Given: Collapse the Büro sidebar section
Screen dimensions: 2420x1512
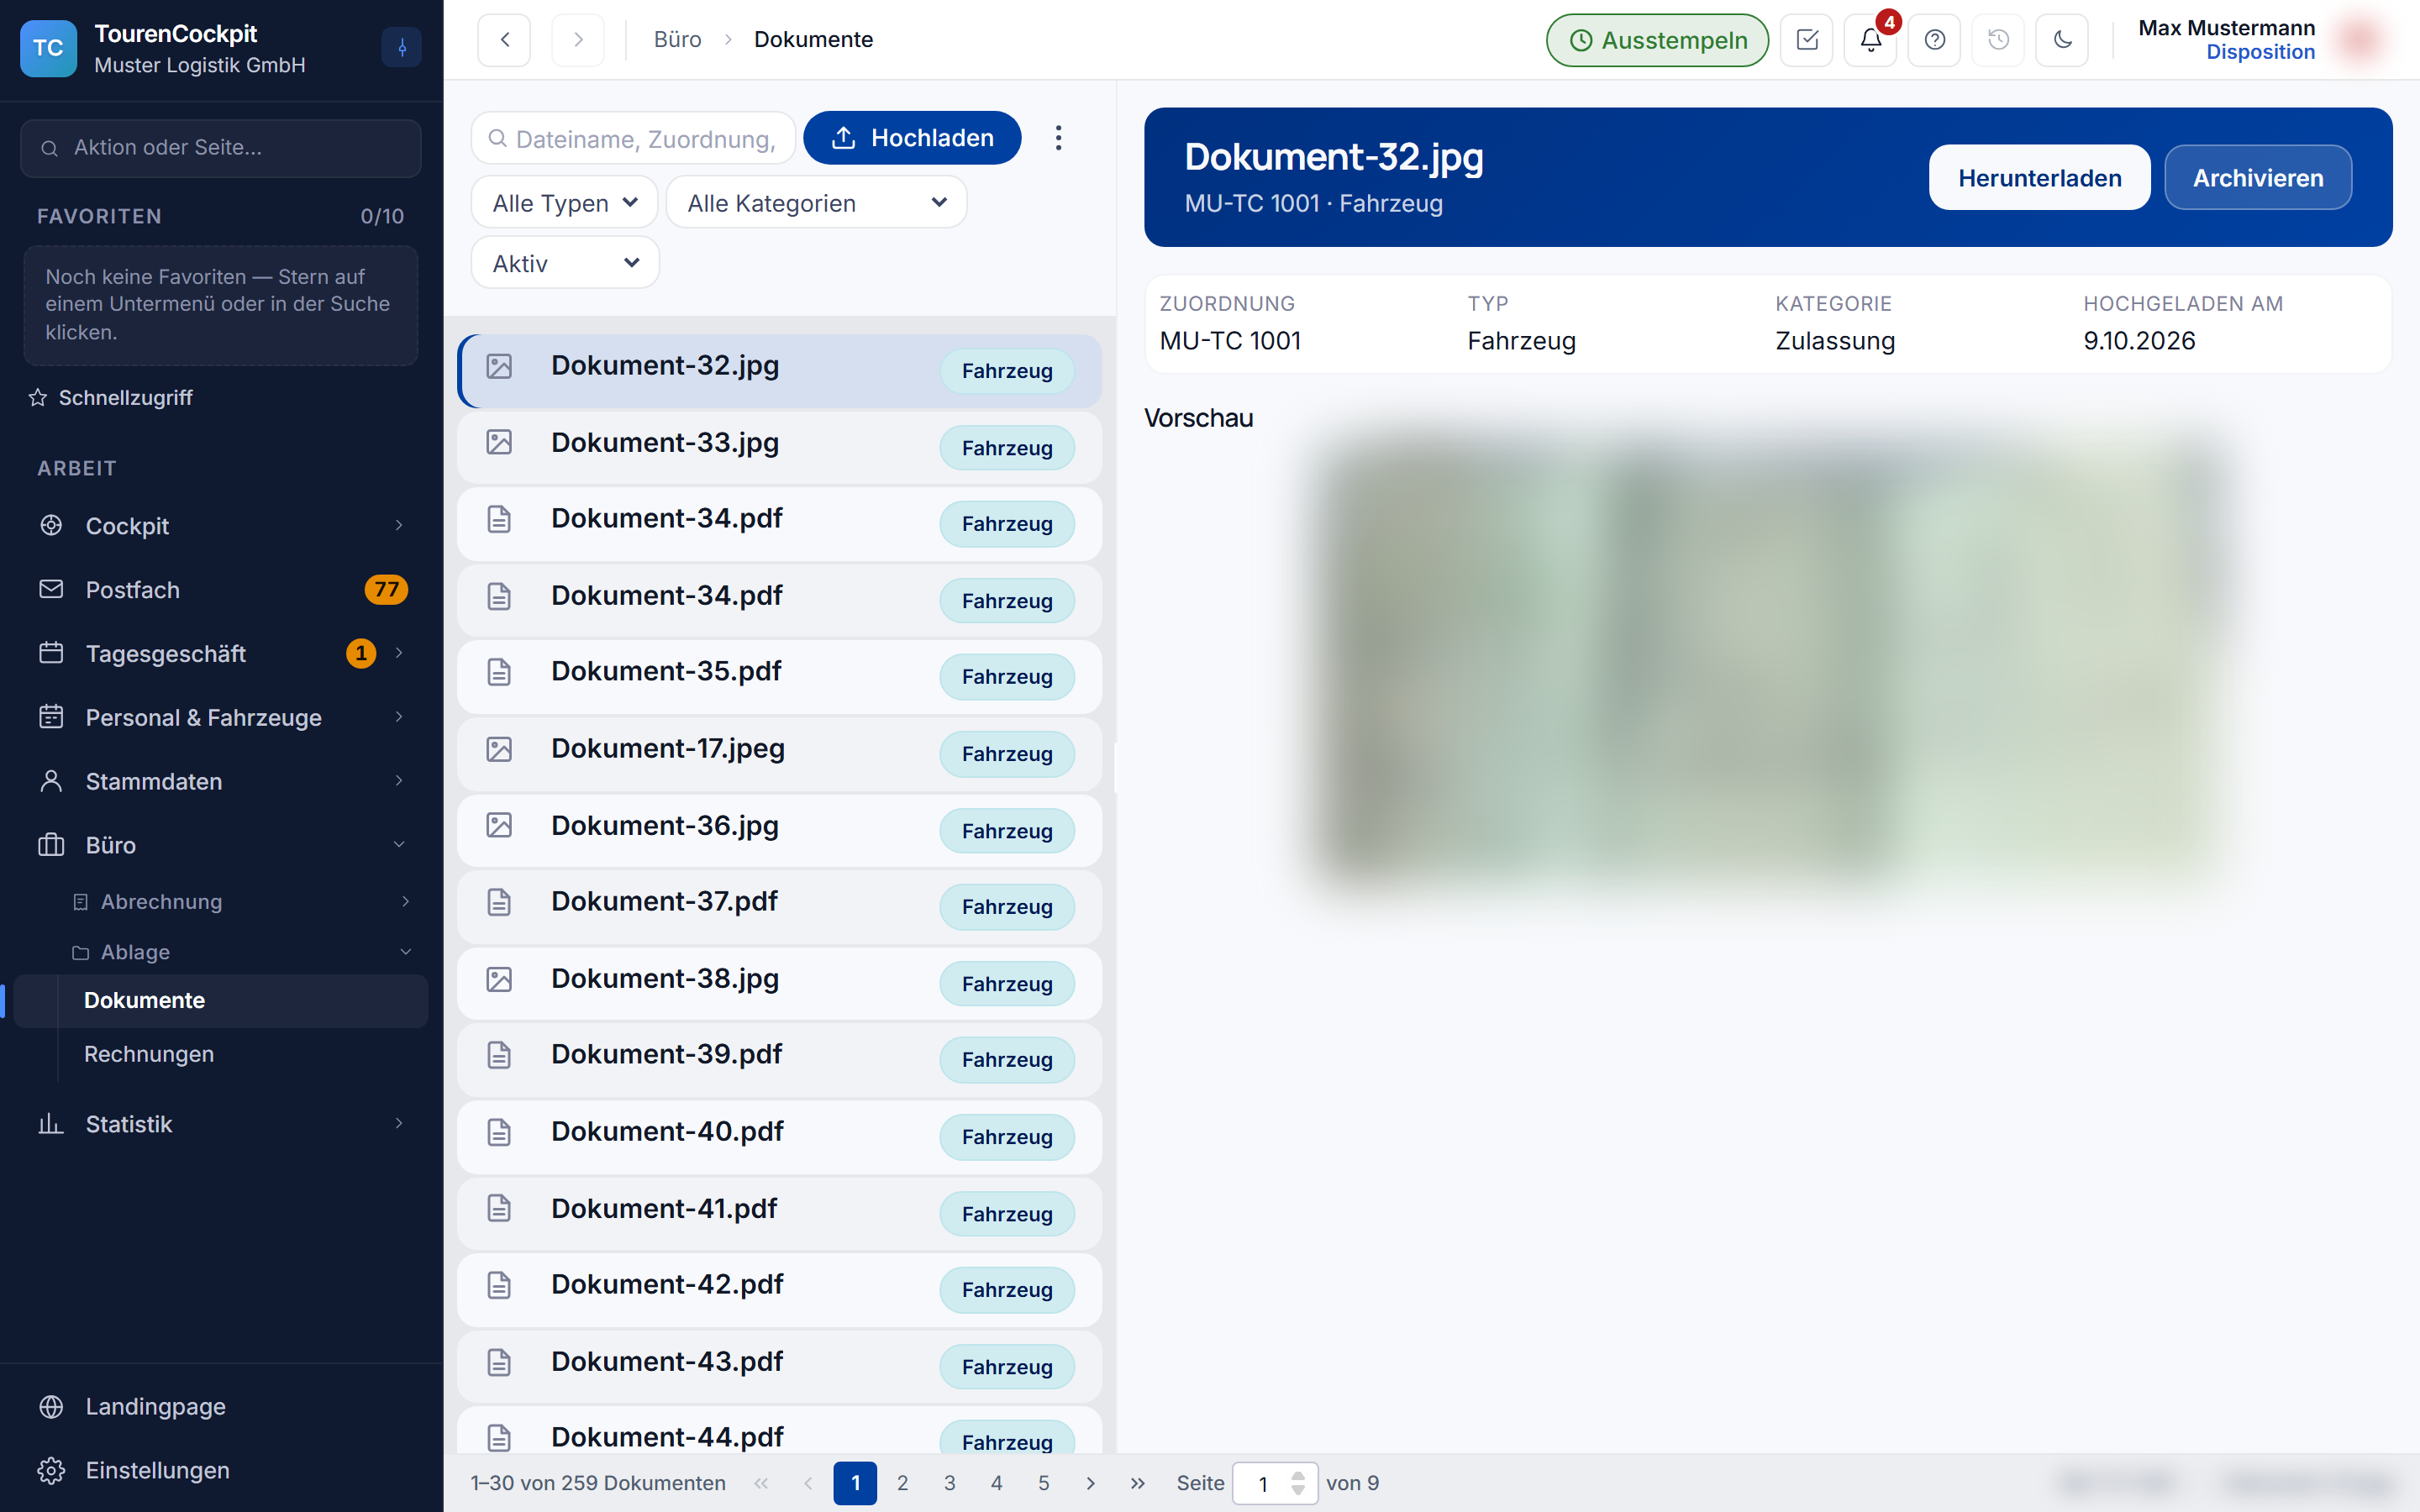Looking at the screenshot, I should (x=221, y=845).
